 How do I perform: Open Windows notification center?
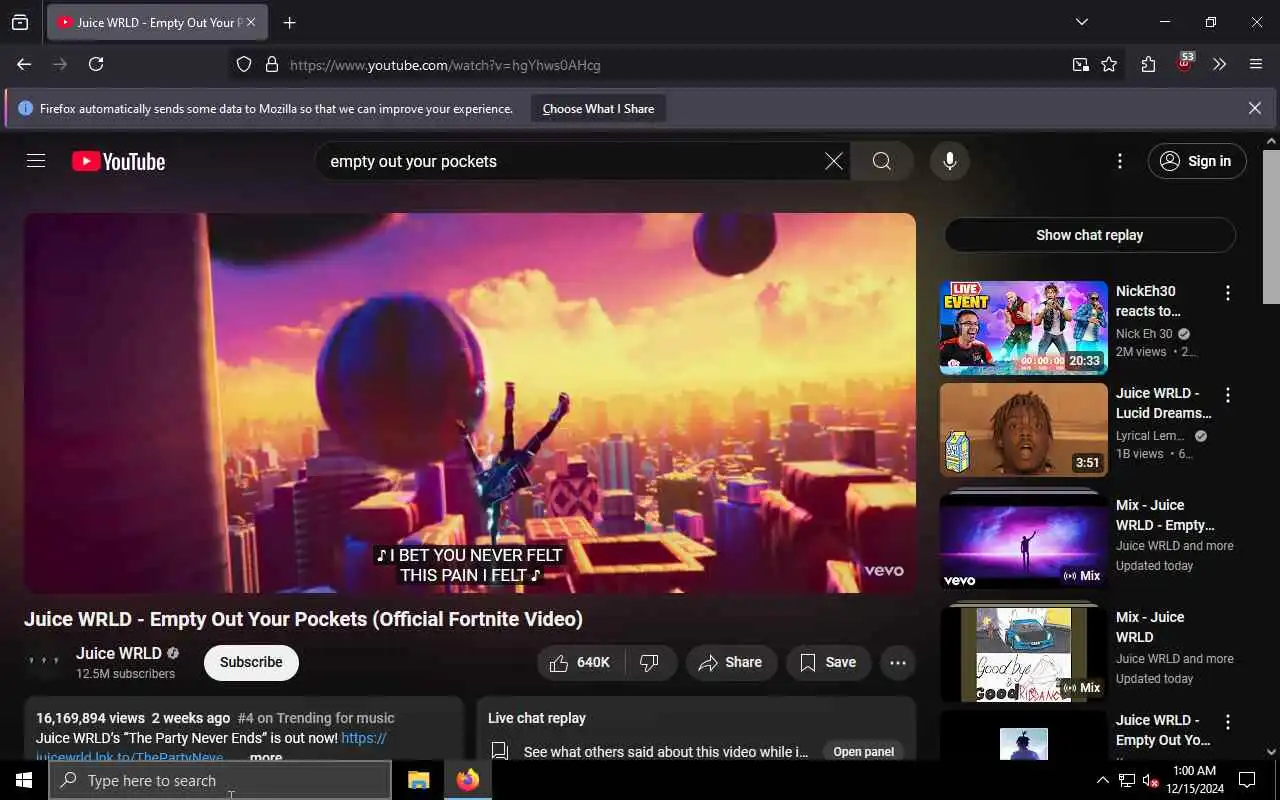tap(1247, 780)
